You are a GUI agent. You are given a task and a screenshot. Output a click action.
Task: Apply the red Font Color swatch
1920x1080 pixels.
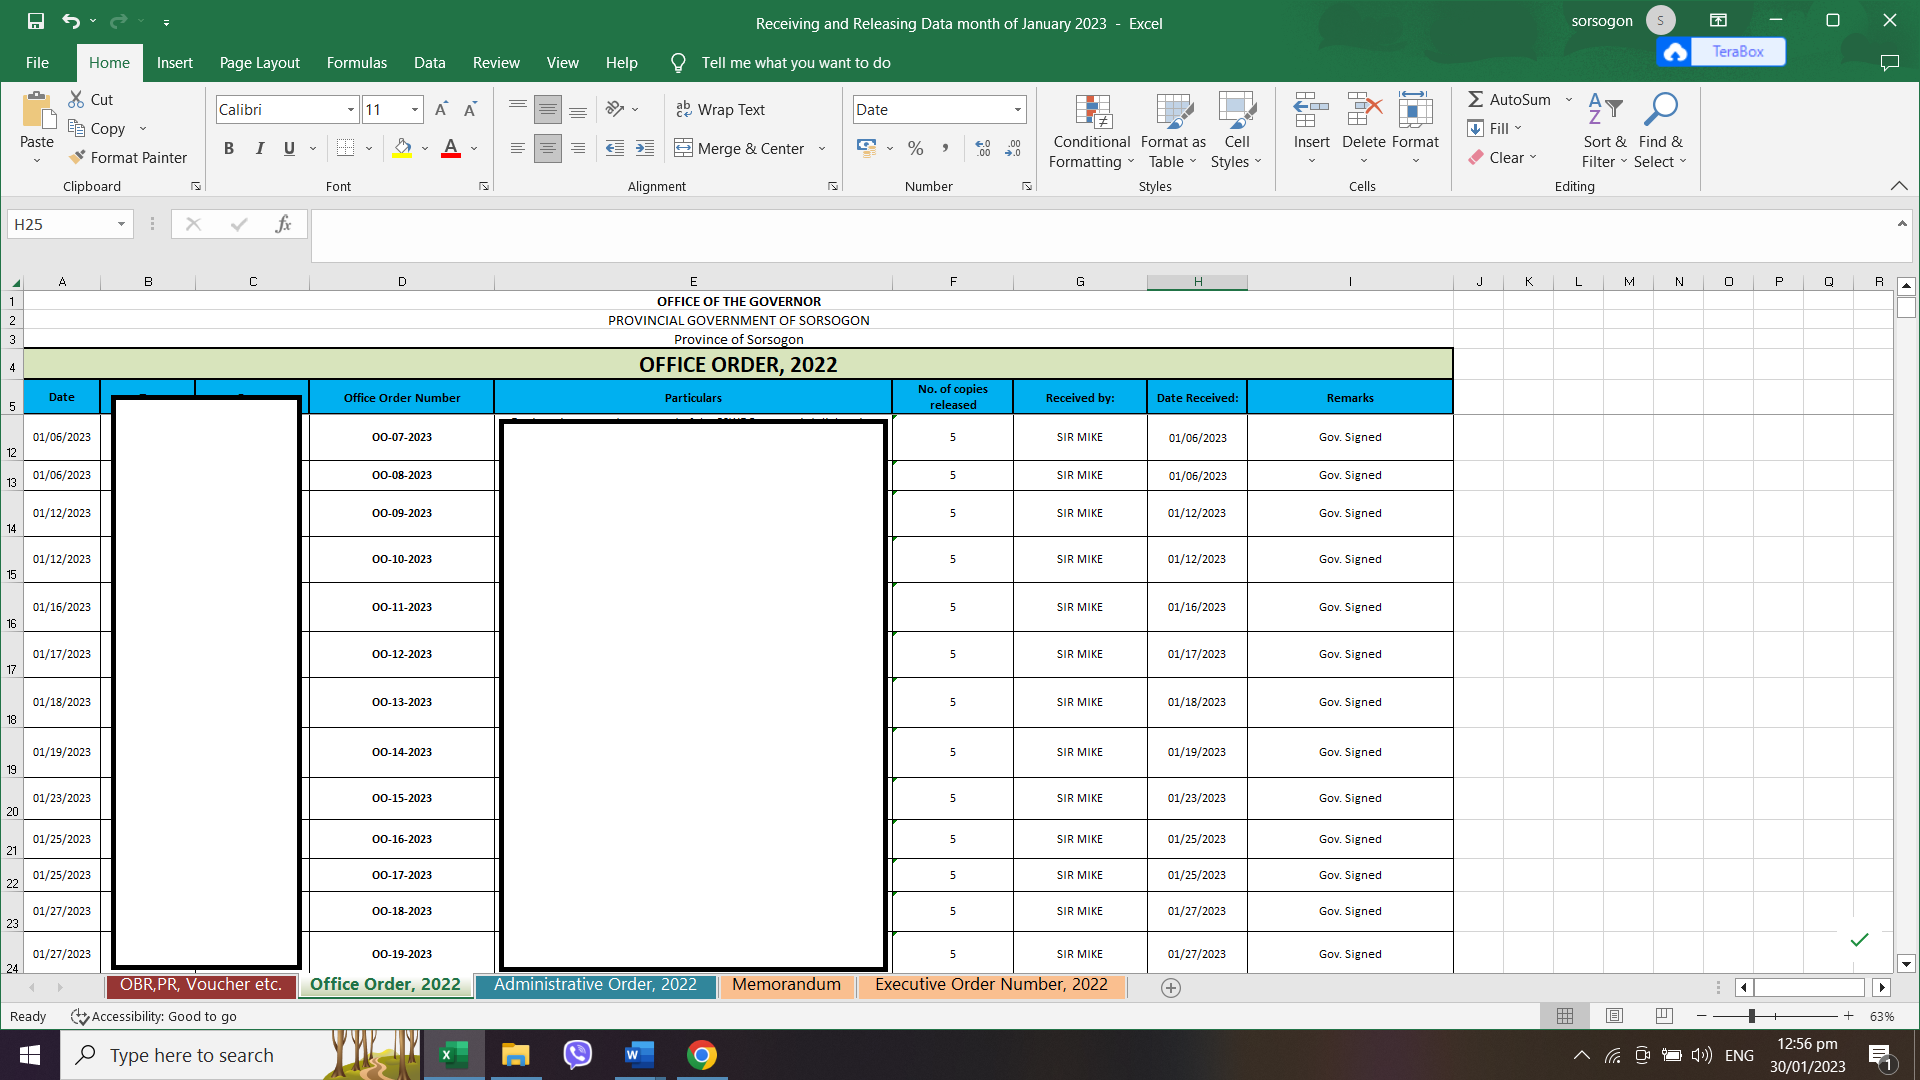(x=451, y=148)
